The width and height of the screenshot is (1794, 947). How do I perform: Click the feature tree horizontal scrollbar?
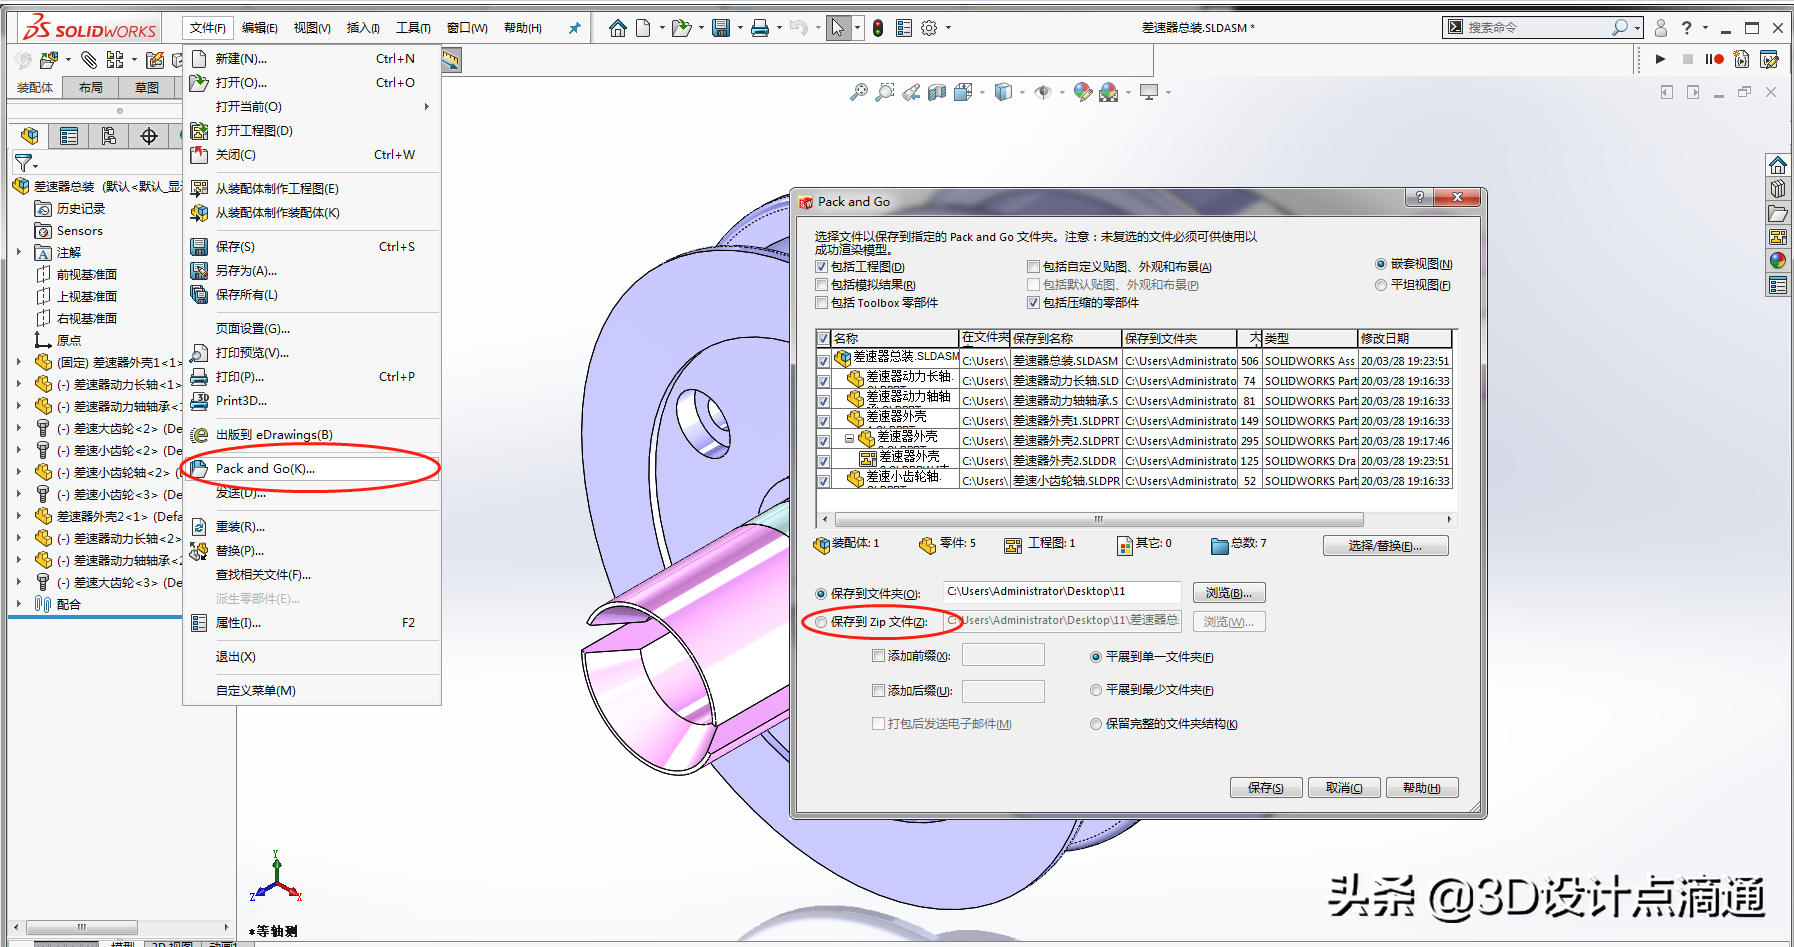click(x=82, y=927)
